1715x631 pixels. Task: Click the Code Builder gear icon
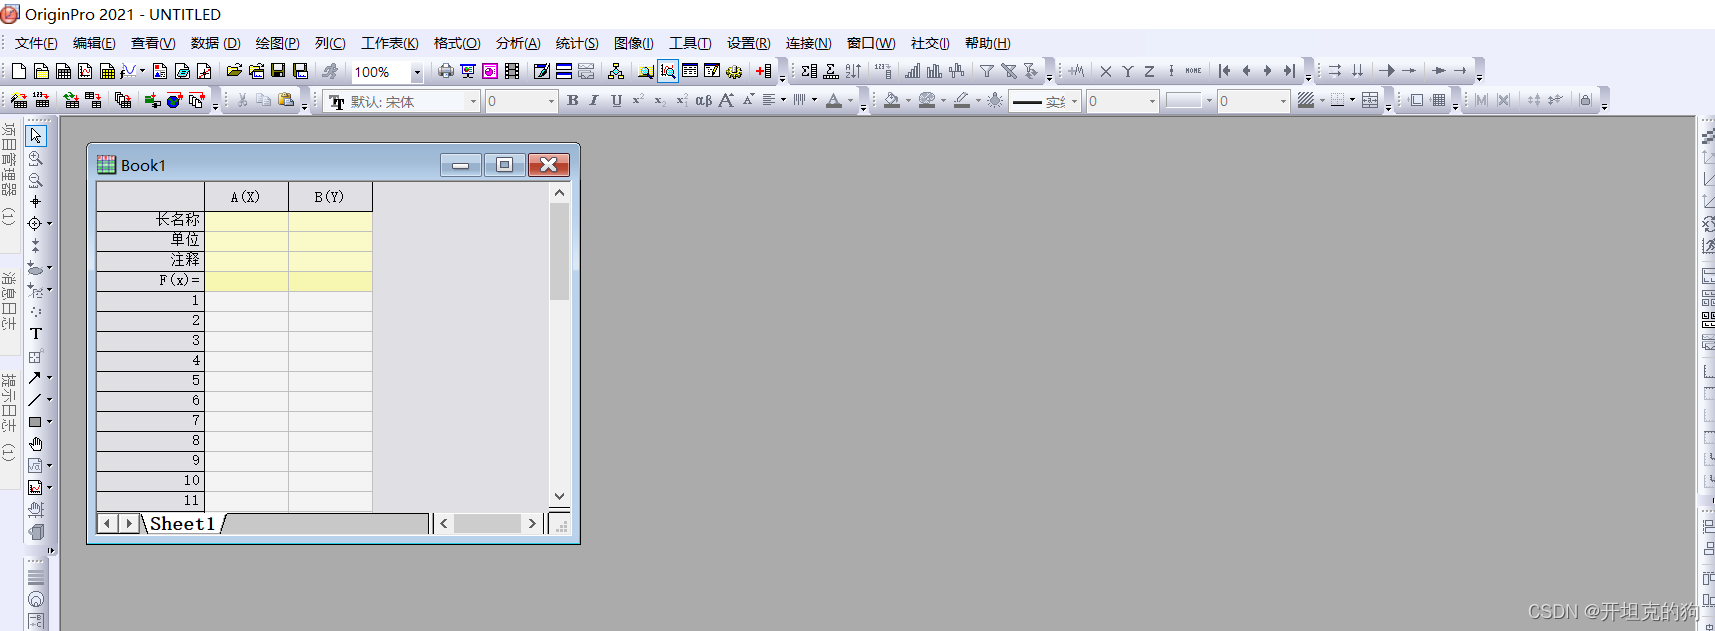pyautogui.click(x=734, y=71)
